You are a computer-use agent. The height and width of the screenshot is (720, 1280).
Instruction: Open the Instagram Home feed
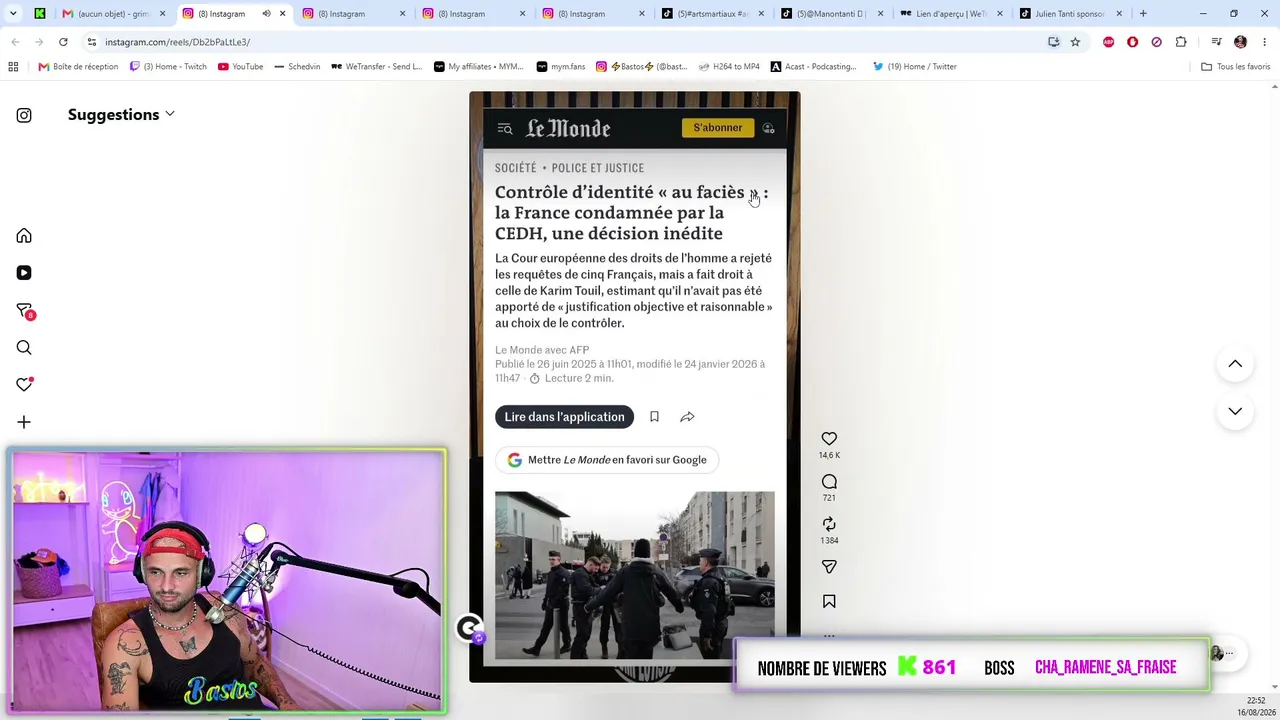click(x=24, y=236)
